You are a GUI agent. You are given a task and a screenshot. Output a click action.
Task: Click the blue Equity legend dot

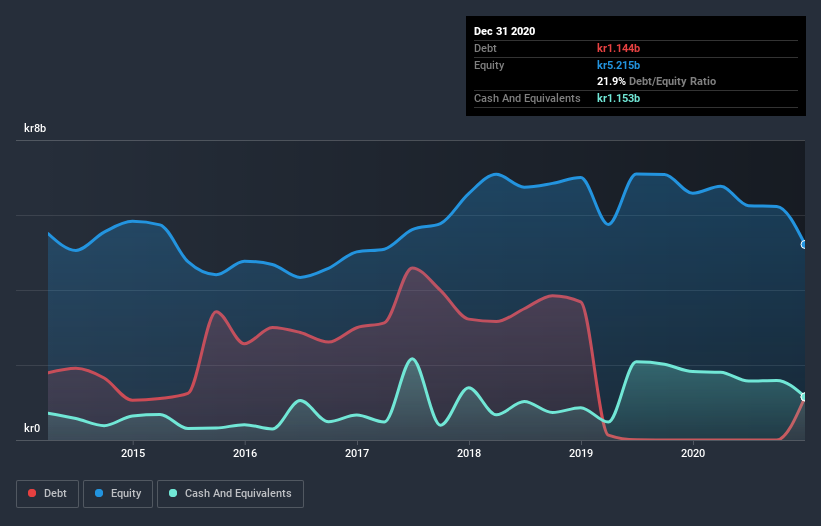99,493
